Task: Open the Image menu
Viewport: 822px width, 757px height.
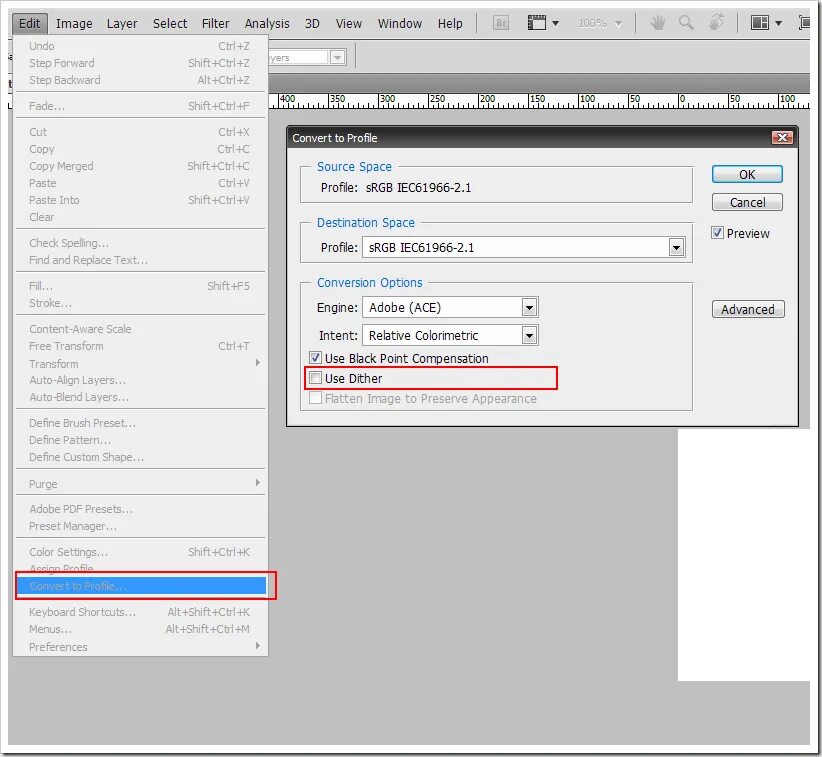Action: [x=74, y=24]
